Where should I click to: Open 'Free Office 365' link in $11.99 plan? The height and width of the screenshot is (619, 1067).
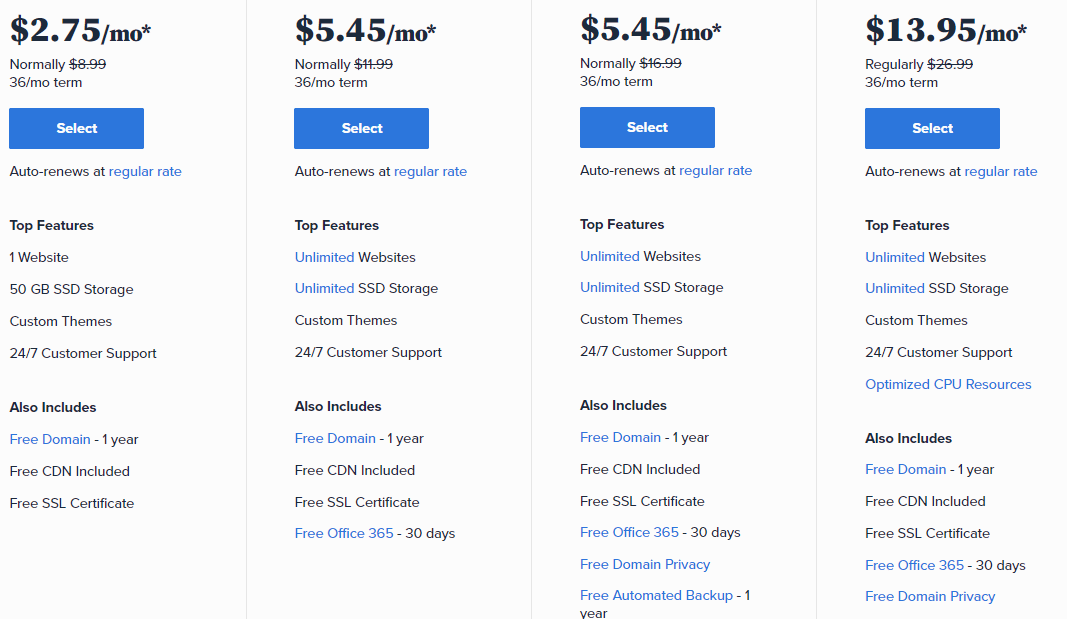(x=344, y=534)
